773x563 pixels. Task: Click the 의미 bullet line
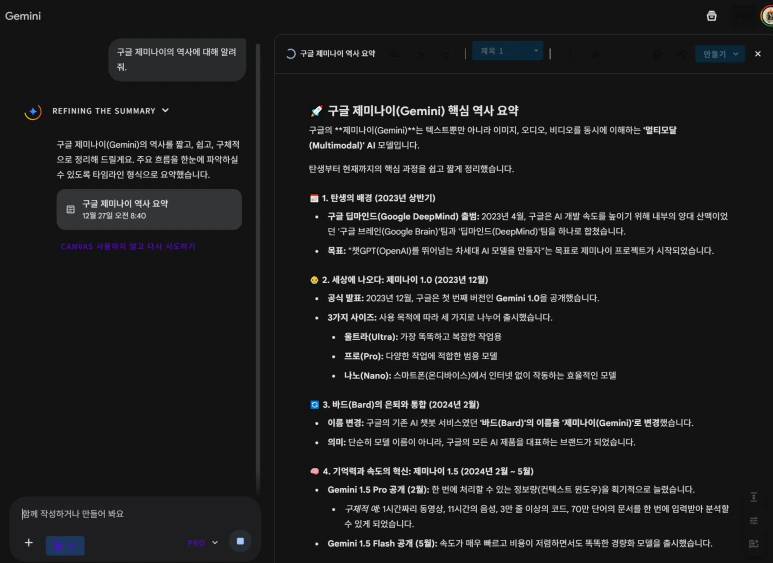click(481, 442)
